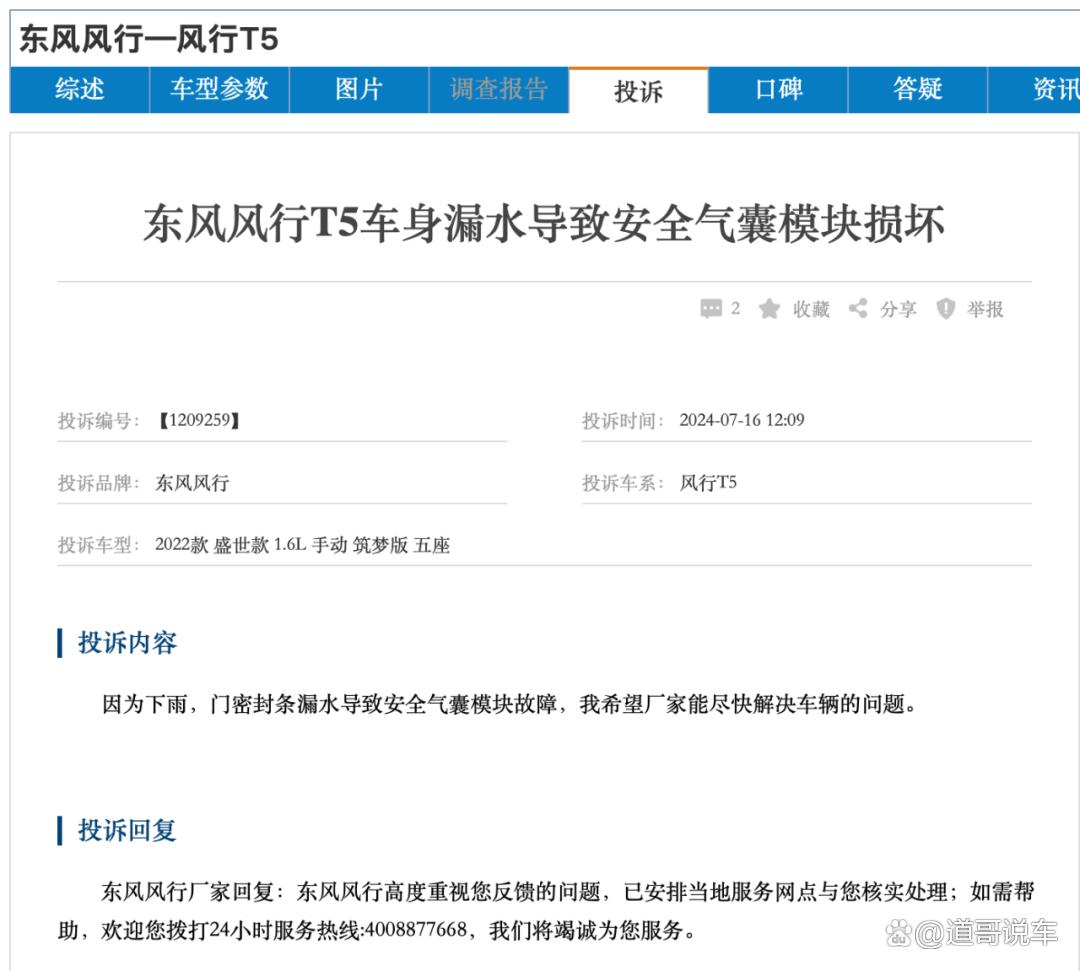Click the shield report icon
Screen dimensions: 1080x971
946,309
